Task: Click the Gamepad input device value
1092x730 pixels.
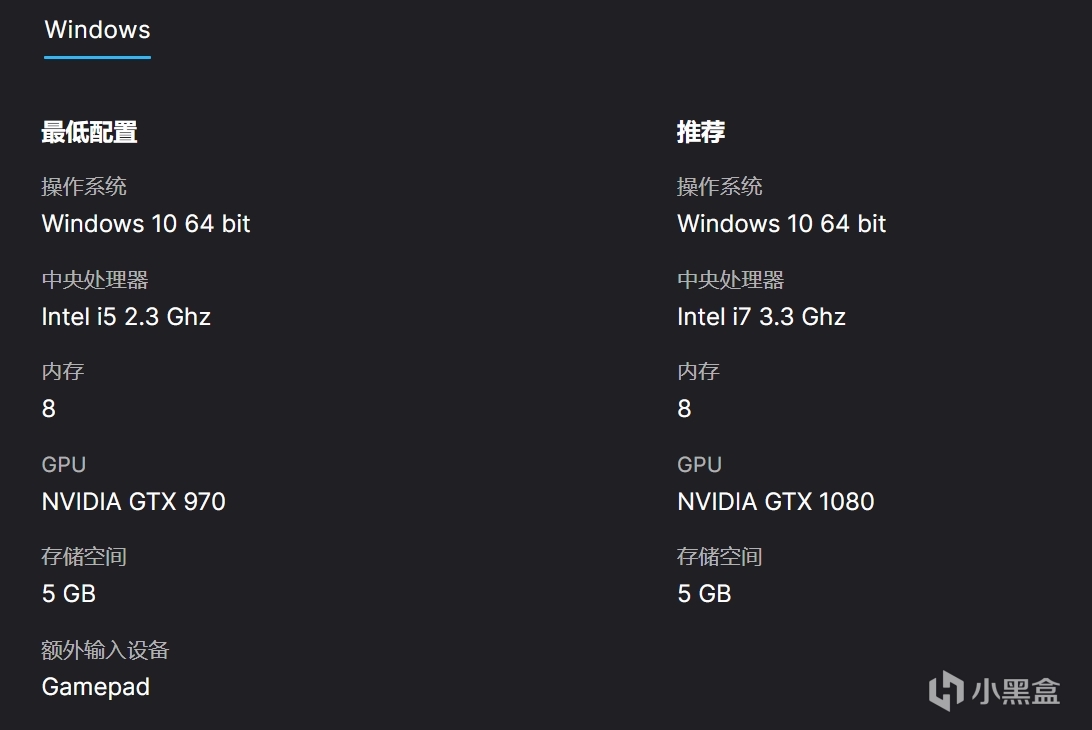Action: pyautogui.click(x=95, y=687)
